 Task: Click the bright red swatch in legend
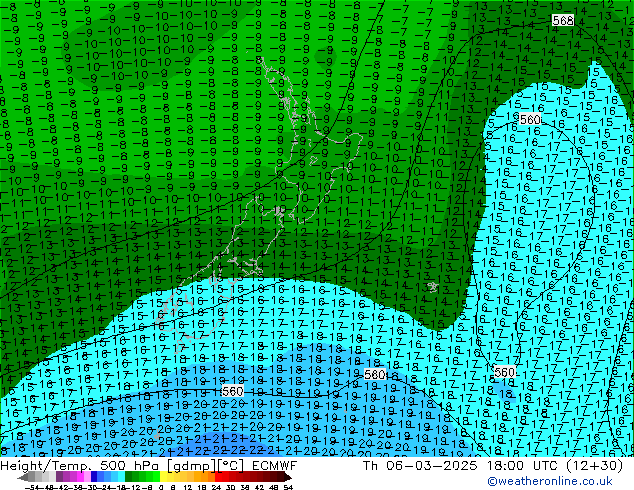tap(219, 478)
